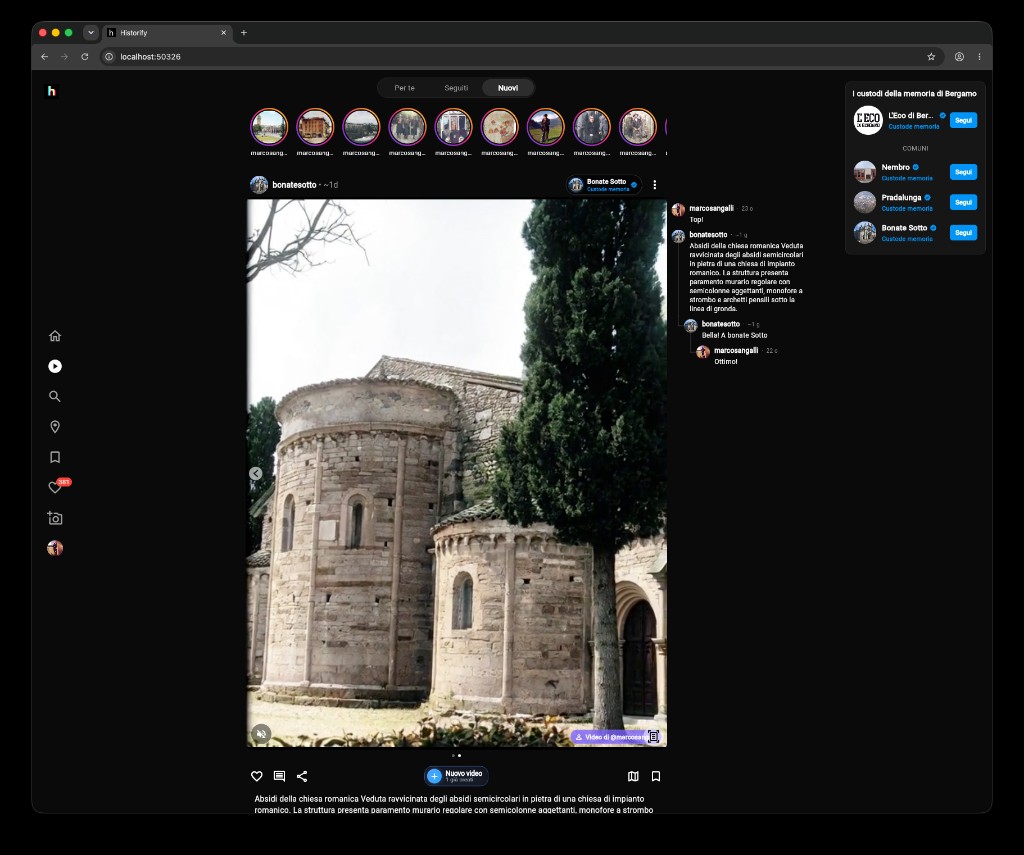Click the first carousel dot under the image
Image resolution: width=1024 pixels, height=855 pixels.
(453, 756)
